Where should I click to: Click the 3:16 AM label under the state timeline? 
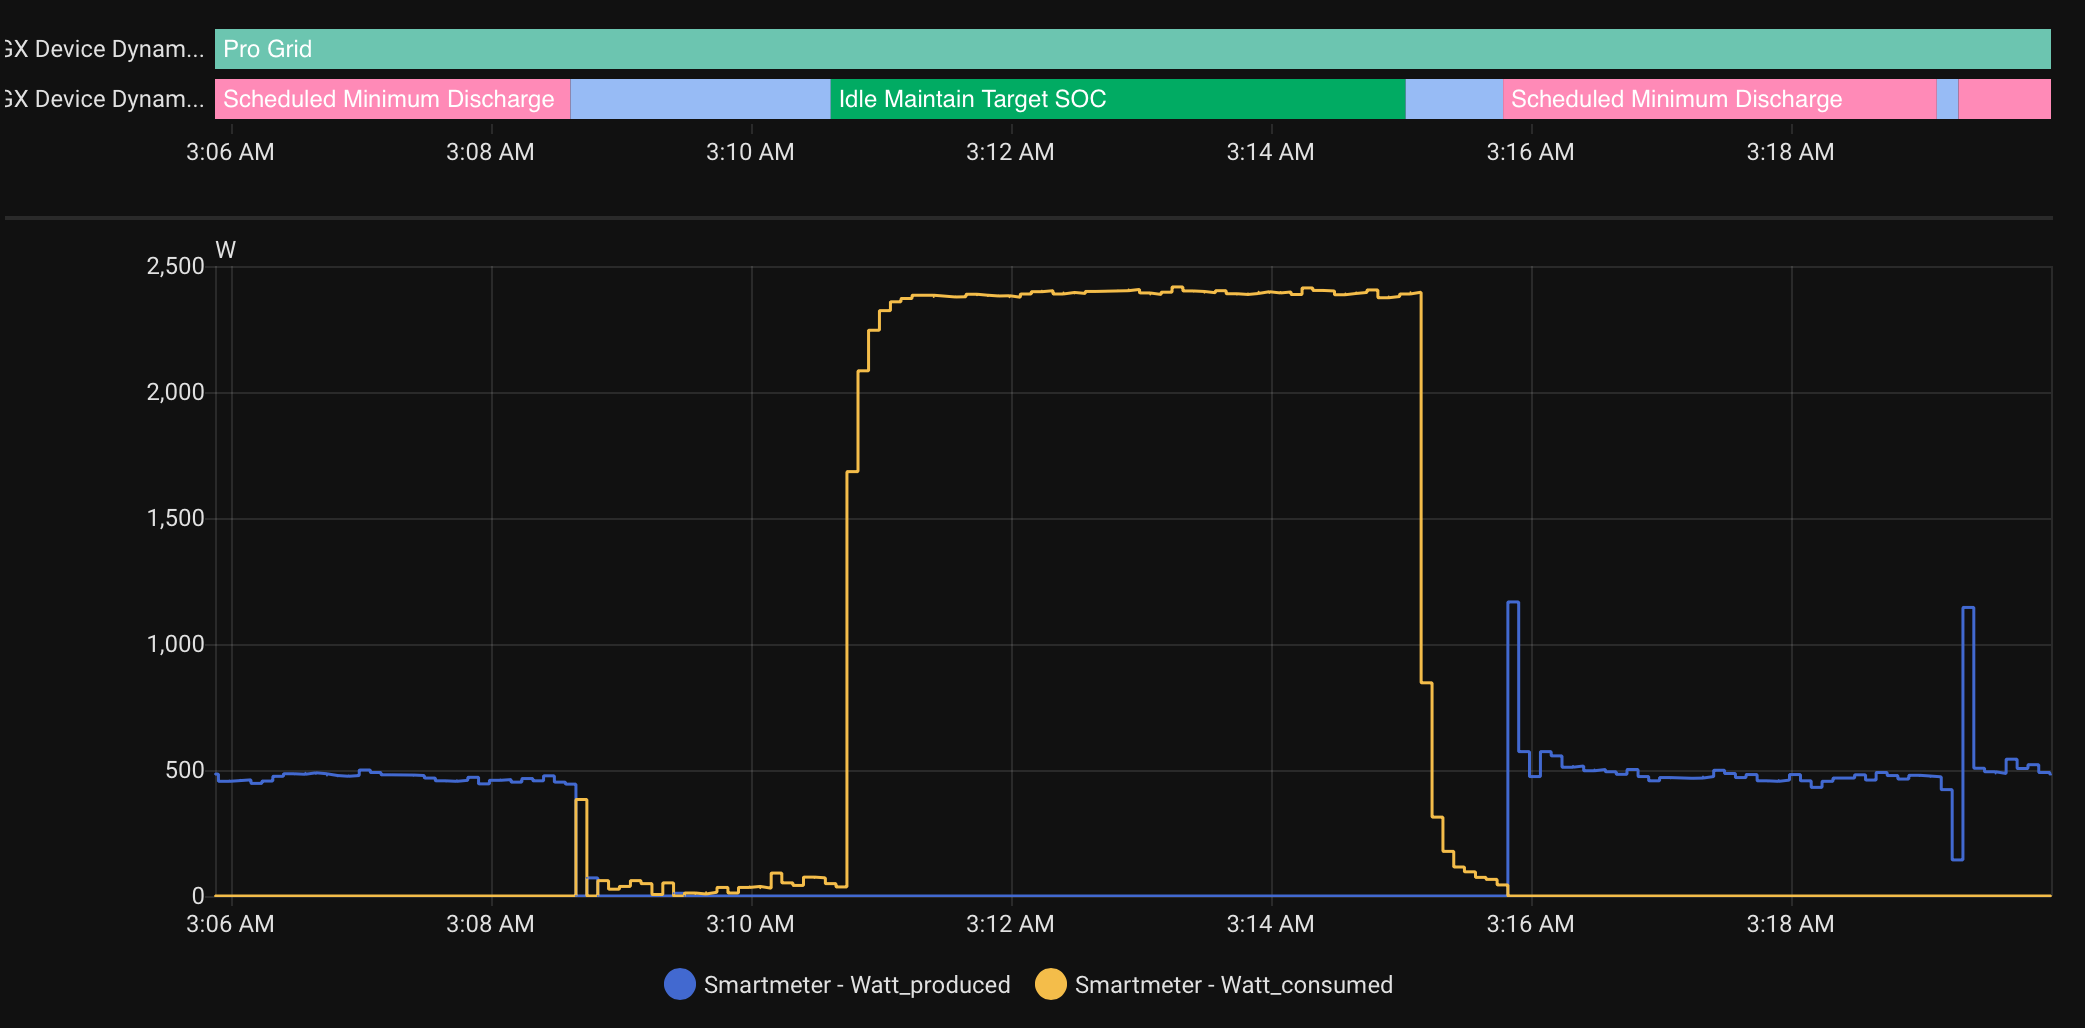pyautogui.click(x=1530, y=152)
